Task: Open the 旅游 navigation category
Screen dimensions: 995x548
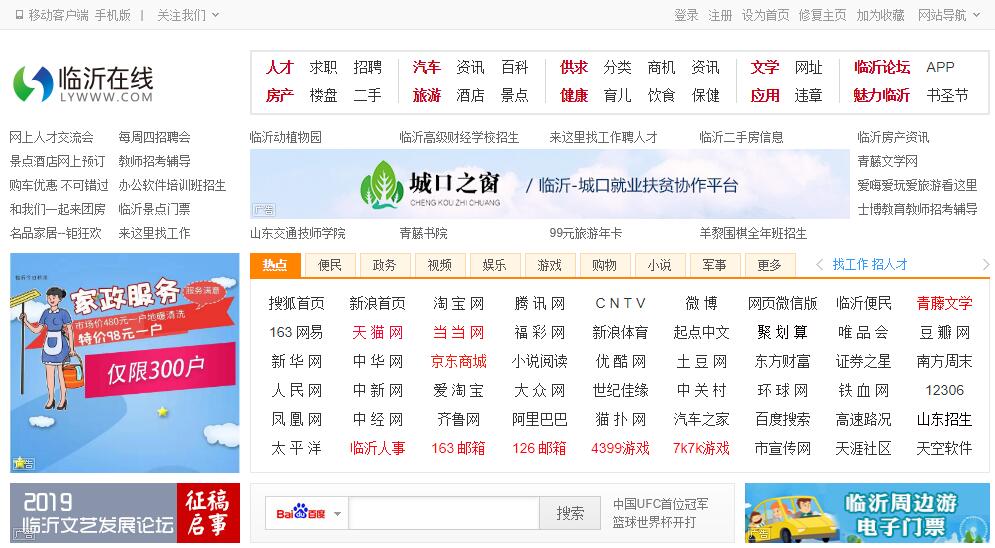Action: (426, 96)
